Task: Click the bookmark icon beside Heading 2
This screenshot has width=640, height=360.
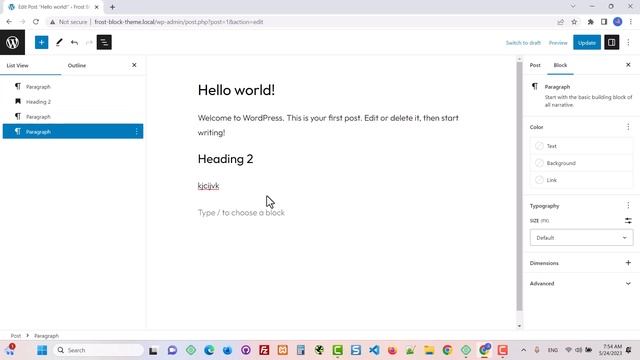Action: pyautogui.click(x=18, y=101)
